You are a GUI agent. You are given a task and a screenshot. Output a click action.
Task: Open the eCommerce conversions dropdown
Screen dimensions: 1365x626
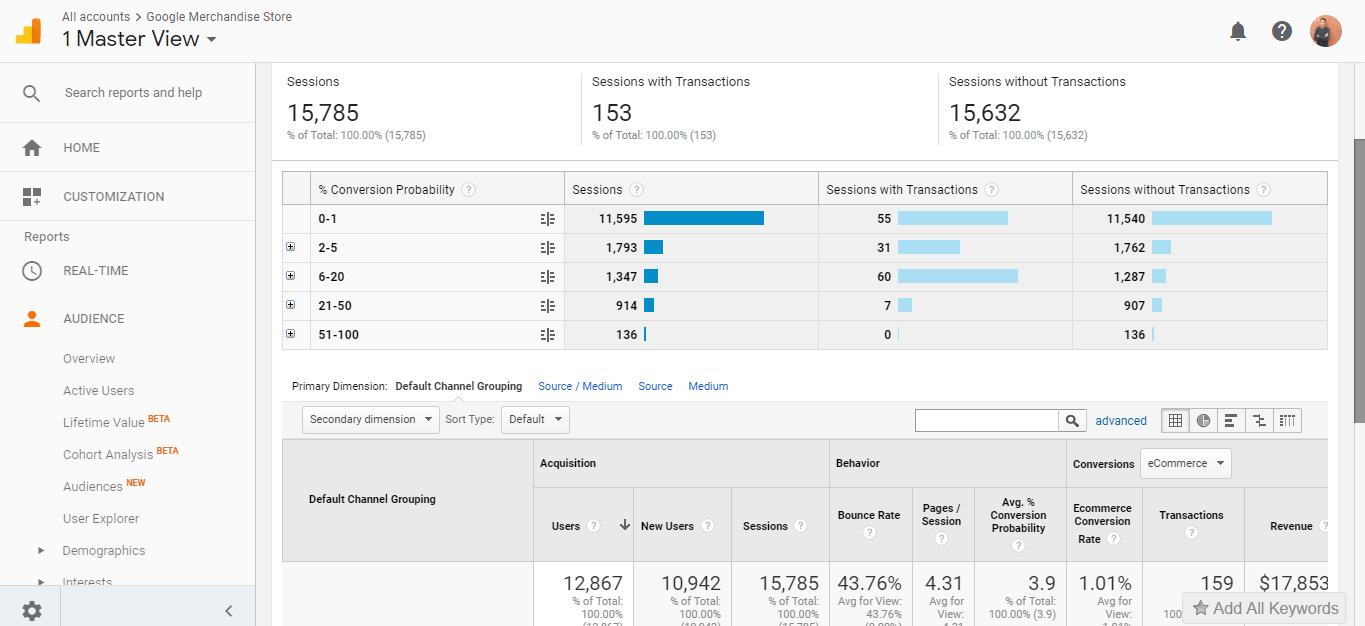[1186, 463]
